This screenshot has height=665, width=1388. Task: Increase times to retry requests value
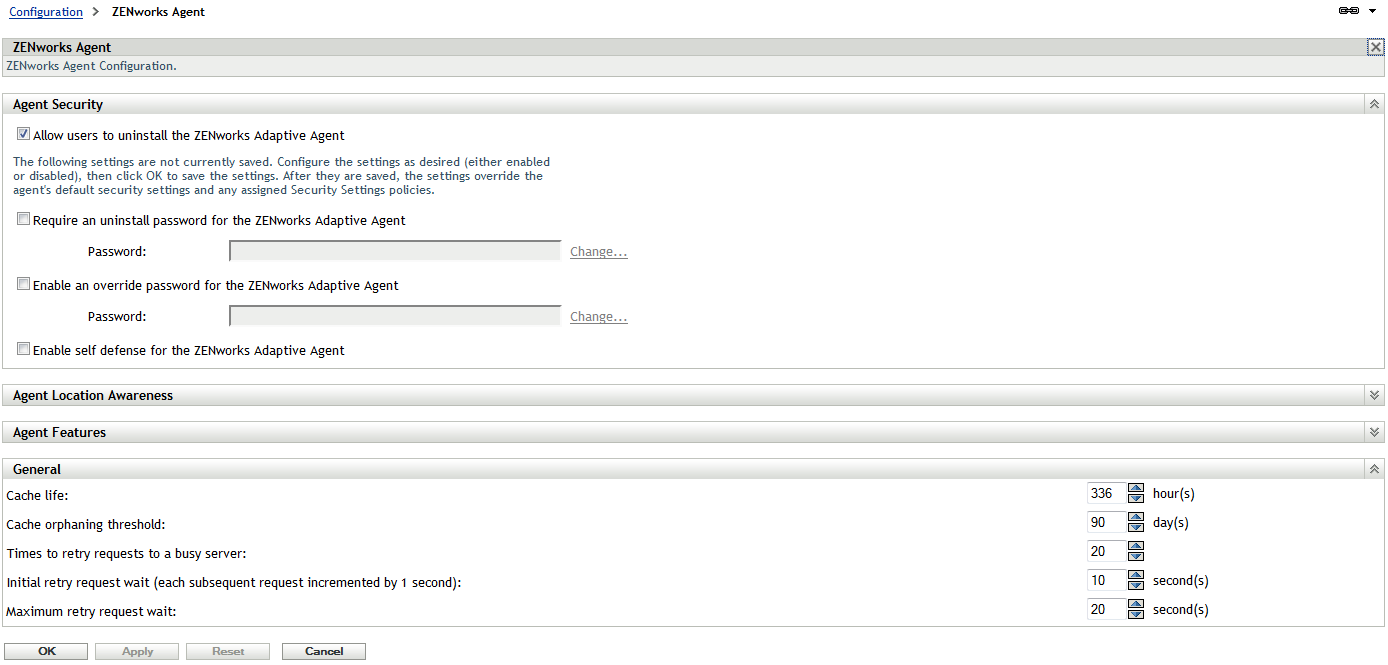pos(1135,546)
